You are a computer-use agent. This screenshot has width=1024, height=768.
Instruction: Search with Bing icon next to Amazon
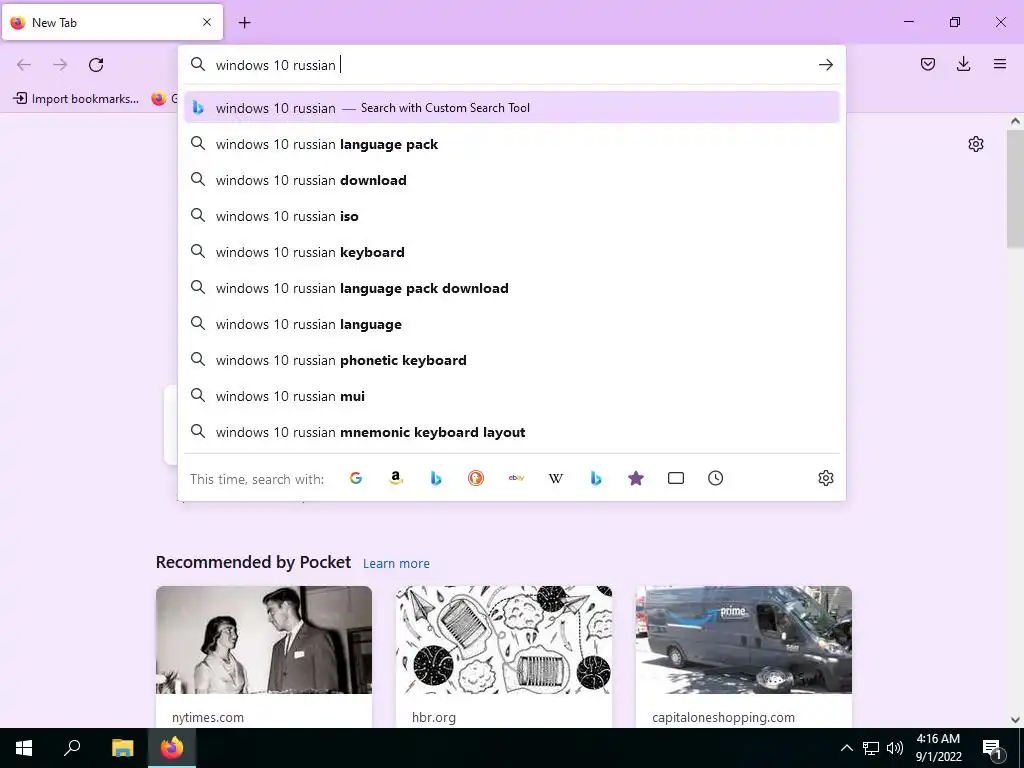tap(436, 478)
